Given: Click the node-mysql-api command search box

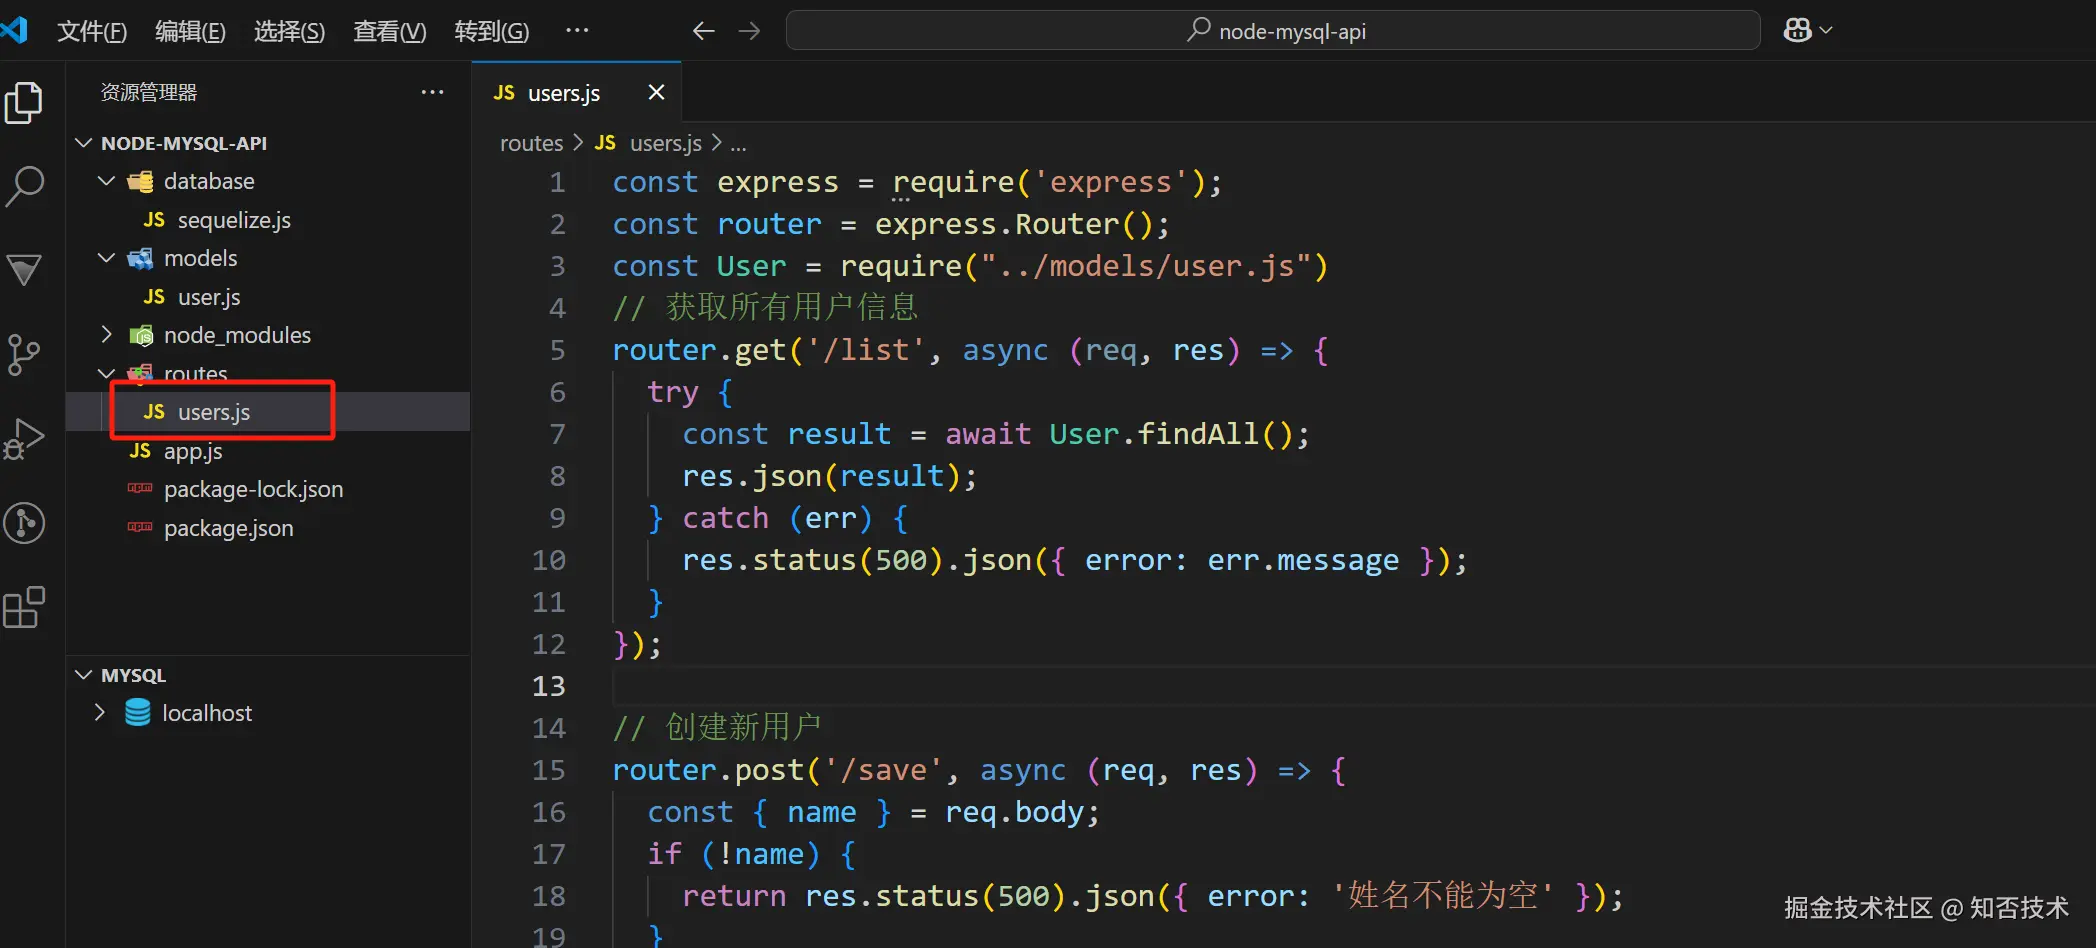Looking at the screenshot, I should (x=1273, y=31).
